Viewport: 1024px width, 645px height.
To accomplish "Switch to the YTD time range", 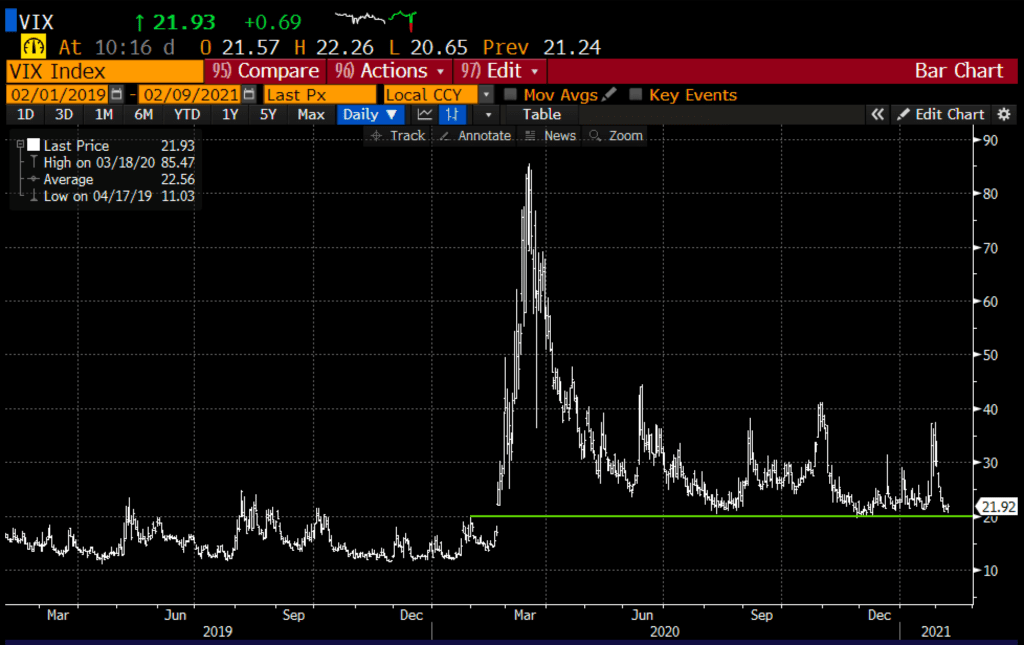I will [187, 115].
